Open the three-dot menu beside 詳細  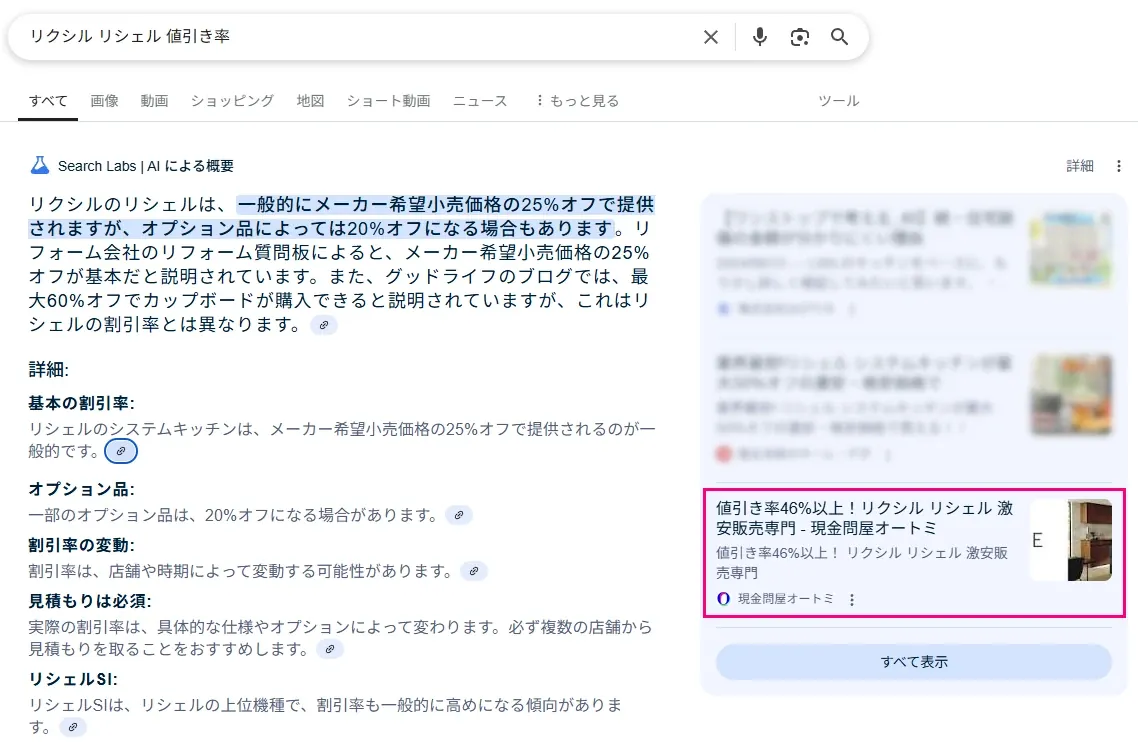[1119, 166]
